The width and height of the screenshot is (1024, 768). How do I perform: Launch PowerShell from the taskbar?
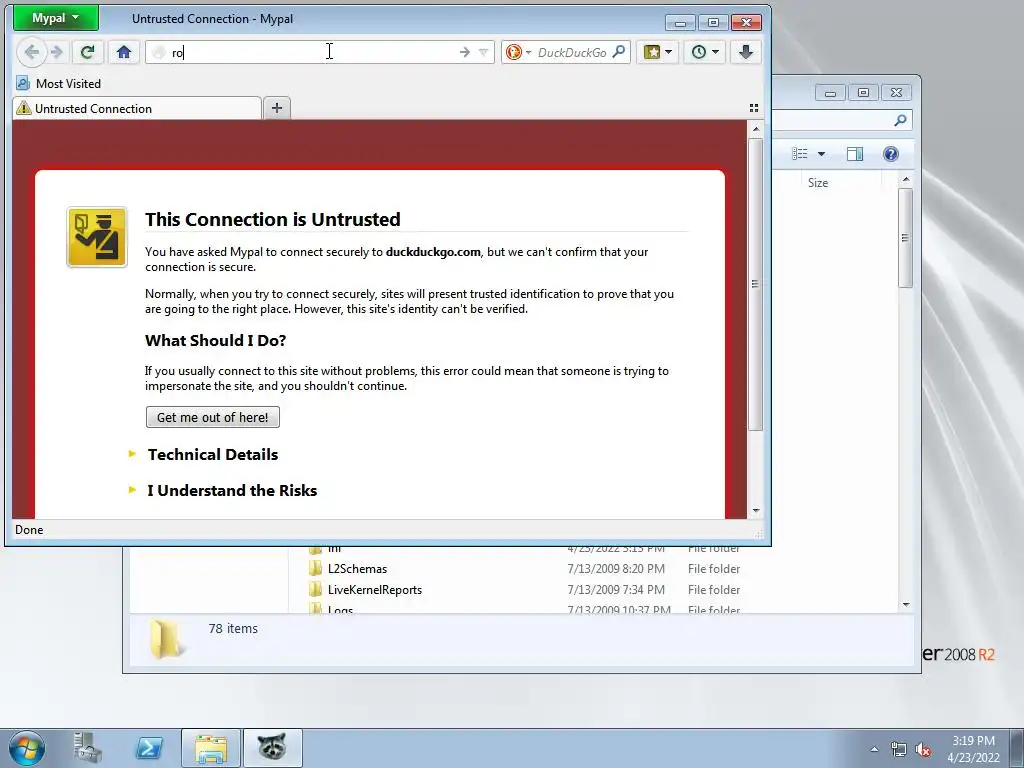click(x=149, y=748)
